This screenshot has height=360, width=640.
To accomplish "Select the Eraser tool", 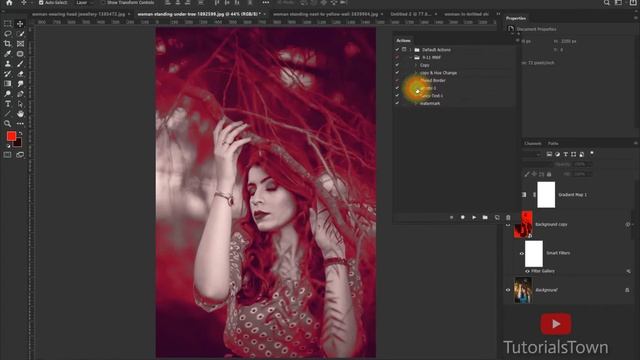I will (x=20, y=74).
